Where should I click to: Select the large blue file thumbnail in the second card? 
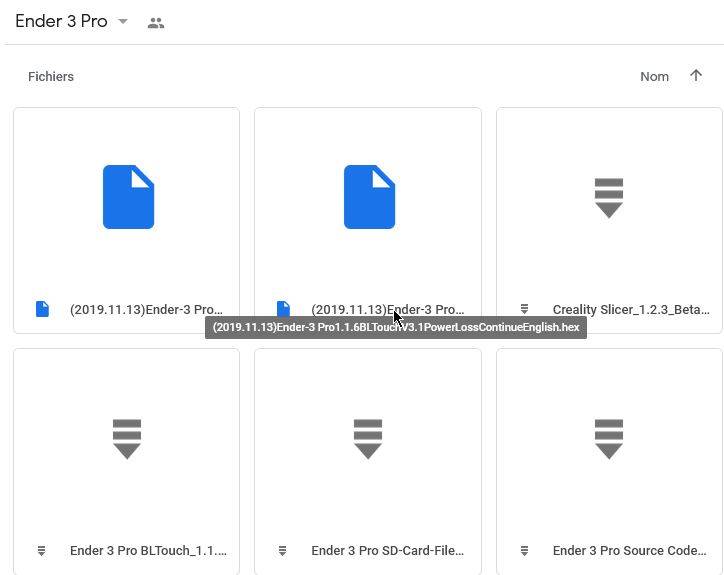coord(369,197)
